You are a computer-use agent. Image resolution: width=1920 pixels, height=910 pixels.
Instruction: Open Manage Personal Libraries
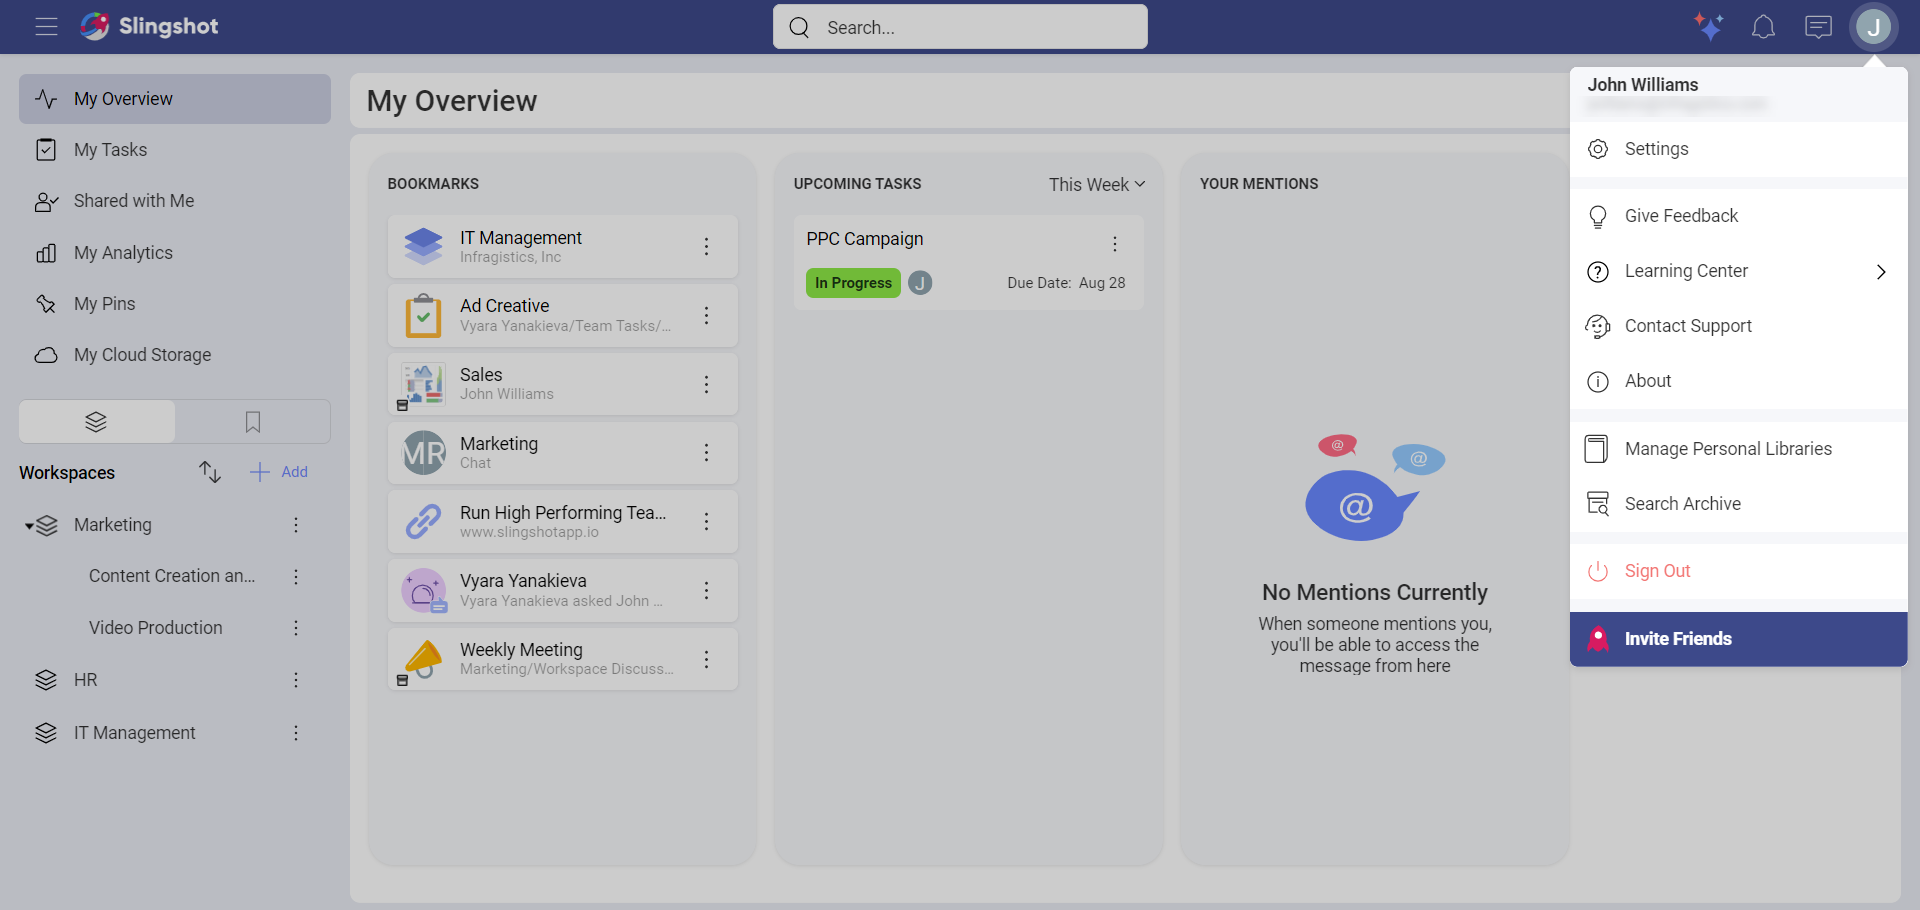pos(1738,449)
